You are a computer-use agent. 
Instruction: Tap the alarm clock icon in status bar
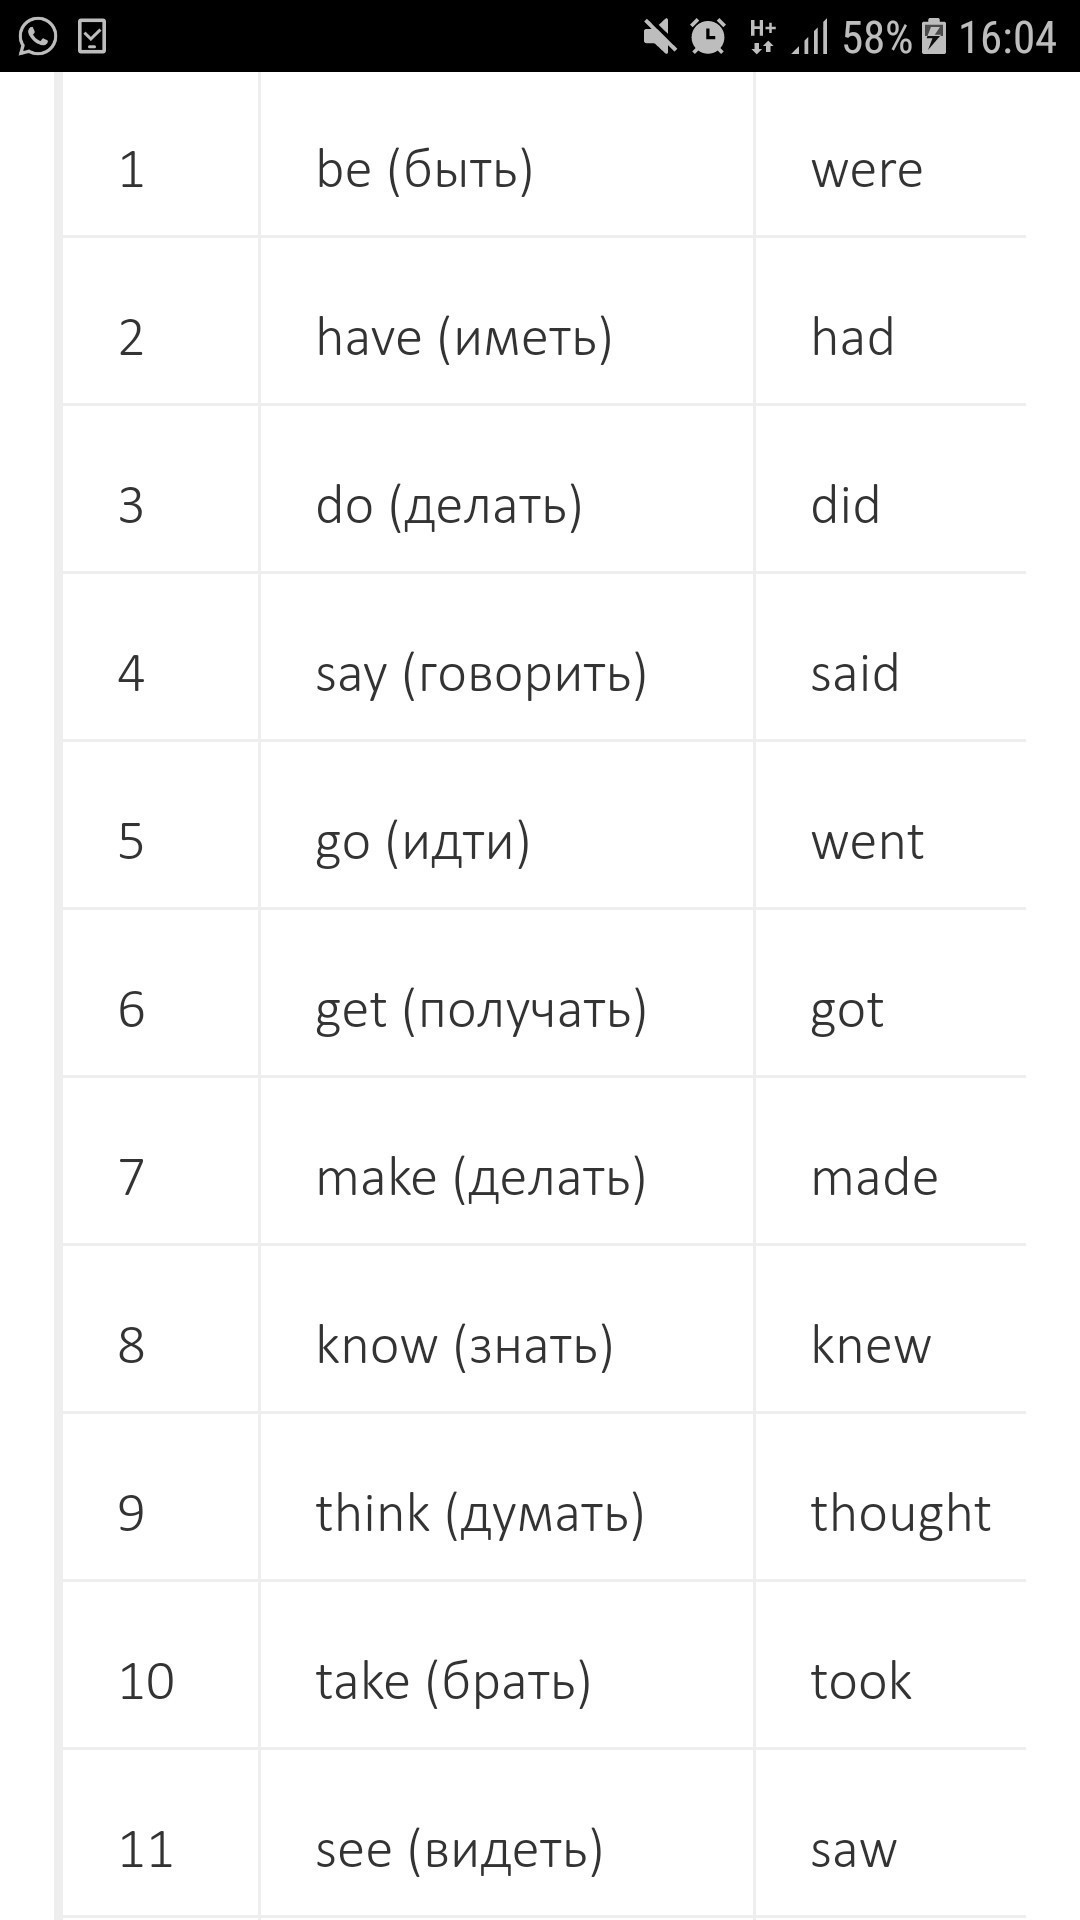click(x=708, y=37)
